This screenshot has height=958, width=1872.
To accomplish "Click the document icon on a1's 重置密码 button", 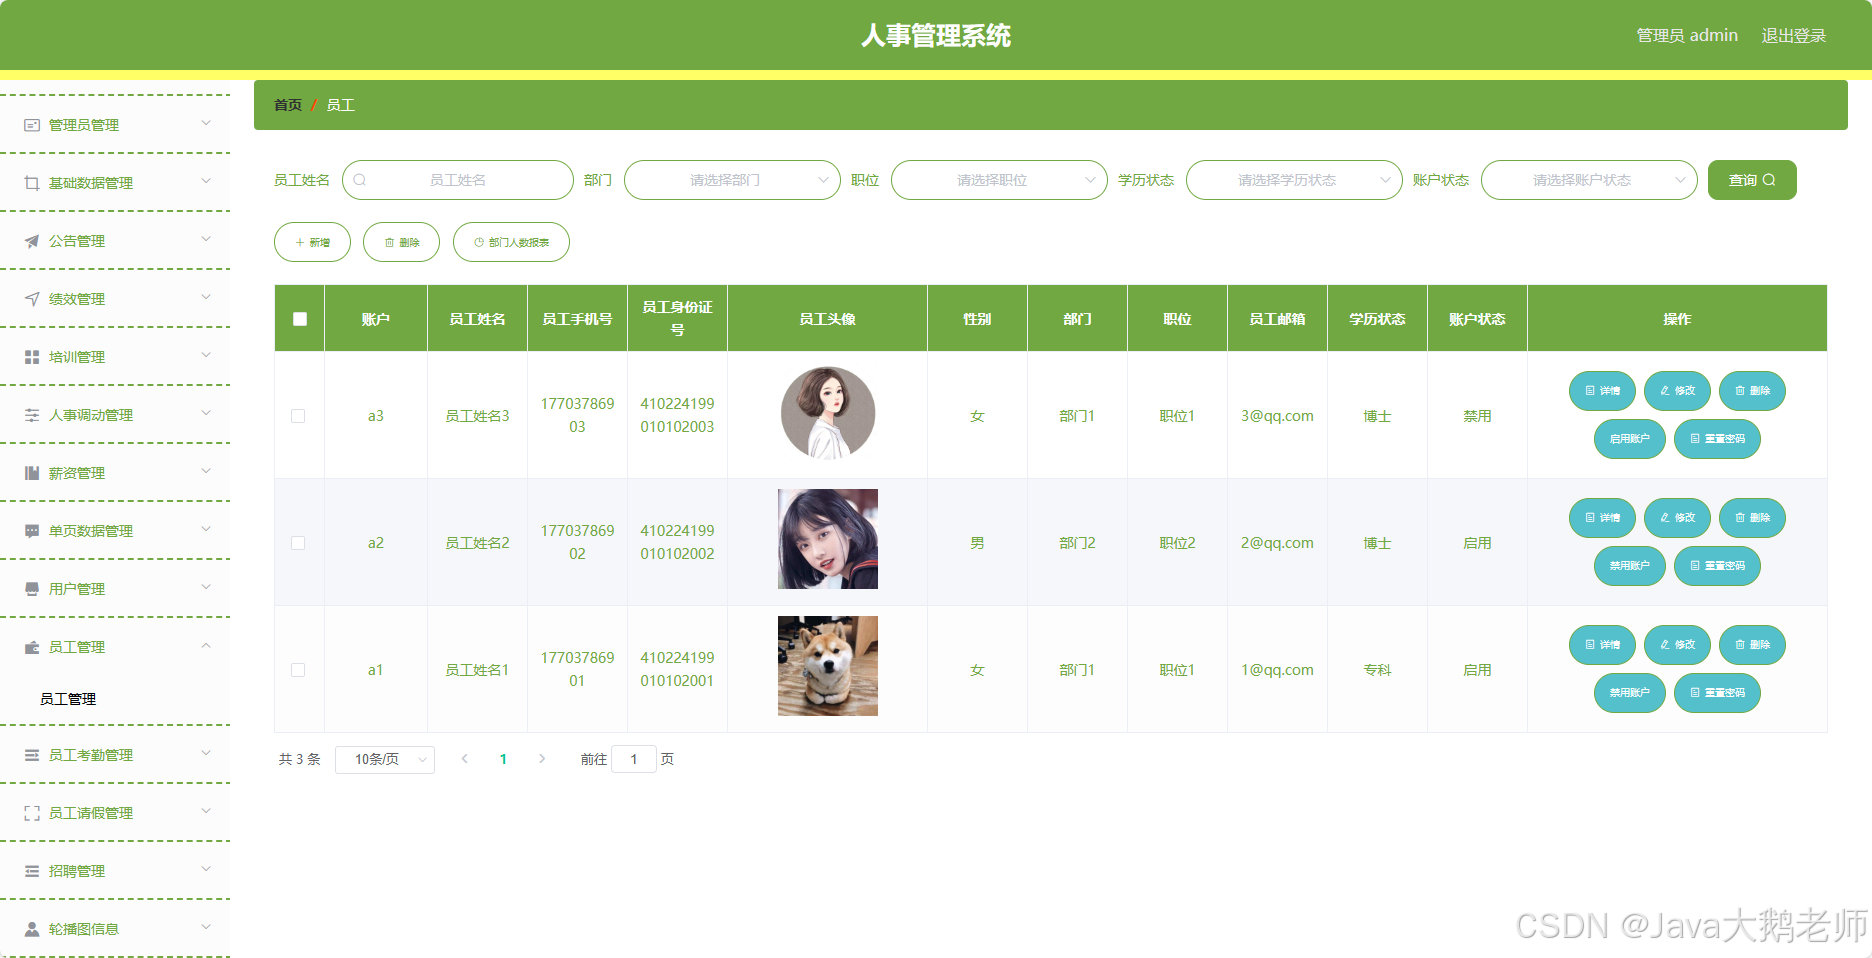I will (1695, 693).
